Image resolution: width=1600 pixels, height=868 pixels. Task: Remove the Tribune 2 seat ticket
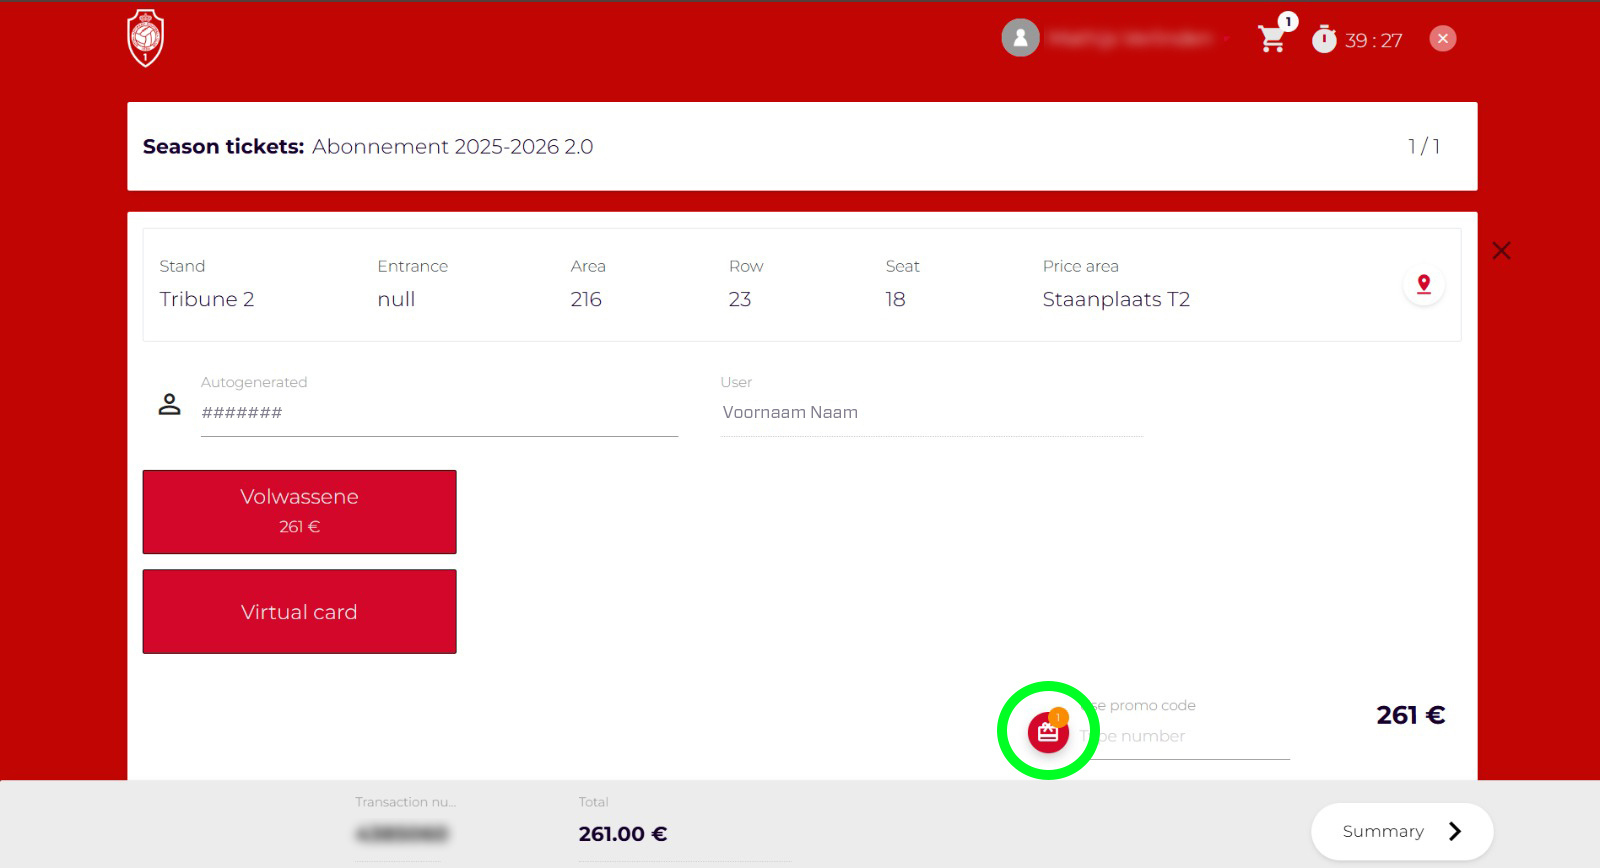(1501, 251)
